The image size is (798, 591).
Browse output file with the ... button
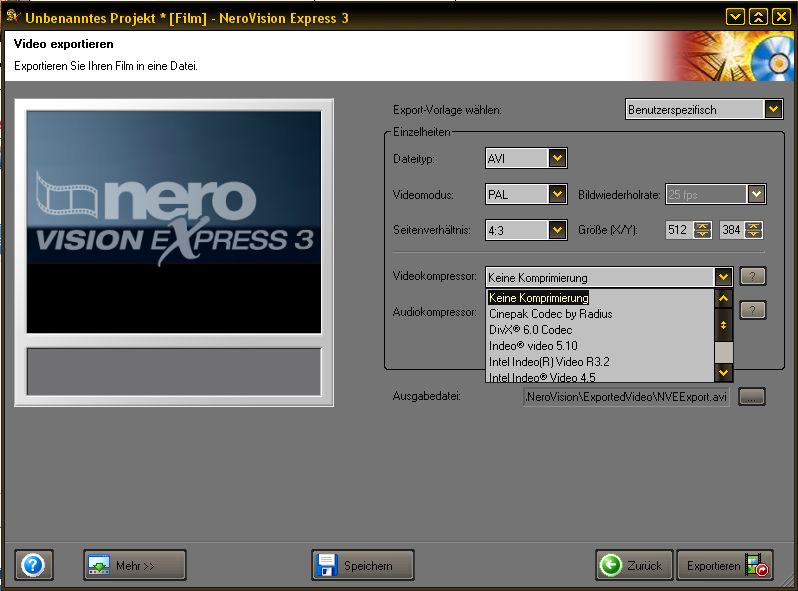752,397
